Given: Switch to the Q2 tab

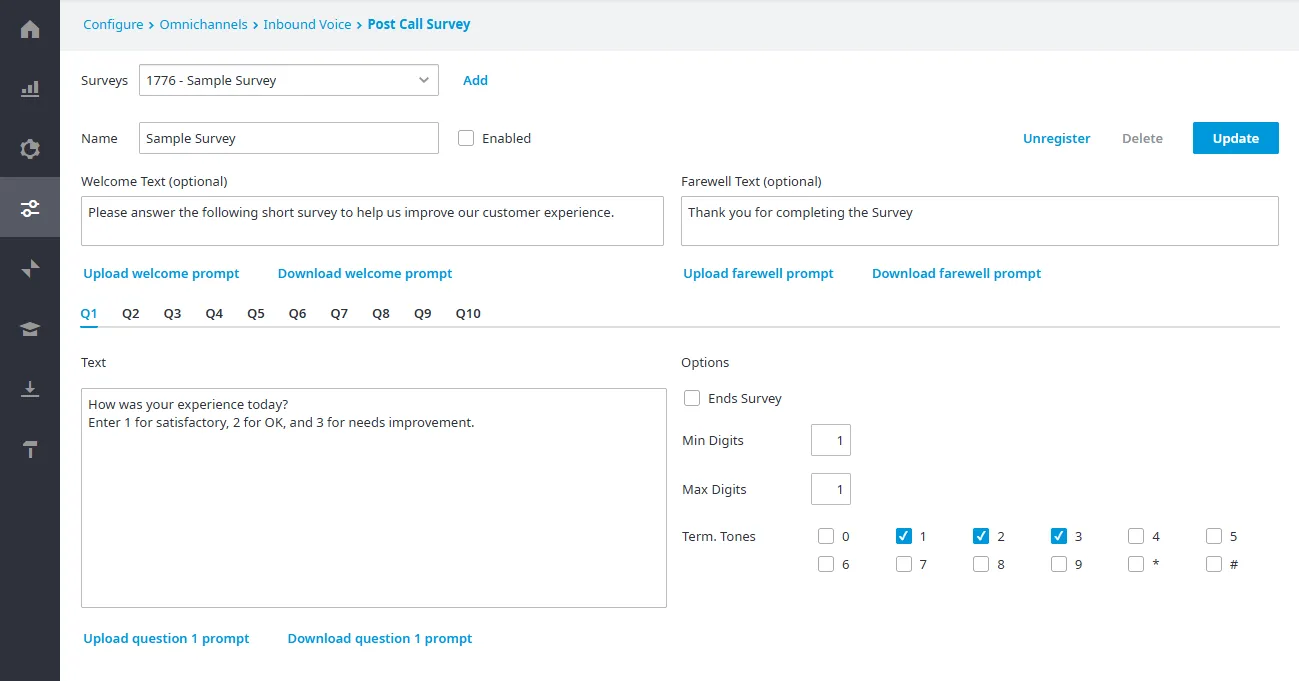Looking at the screenshot, I should 131,313.
